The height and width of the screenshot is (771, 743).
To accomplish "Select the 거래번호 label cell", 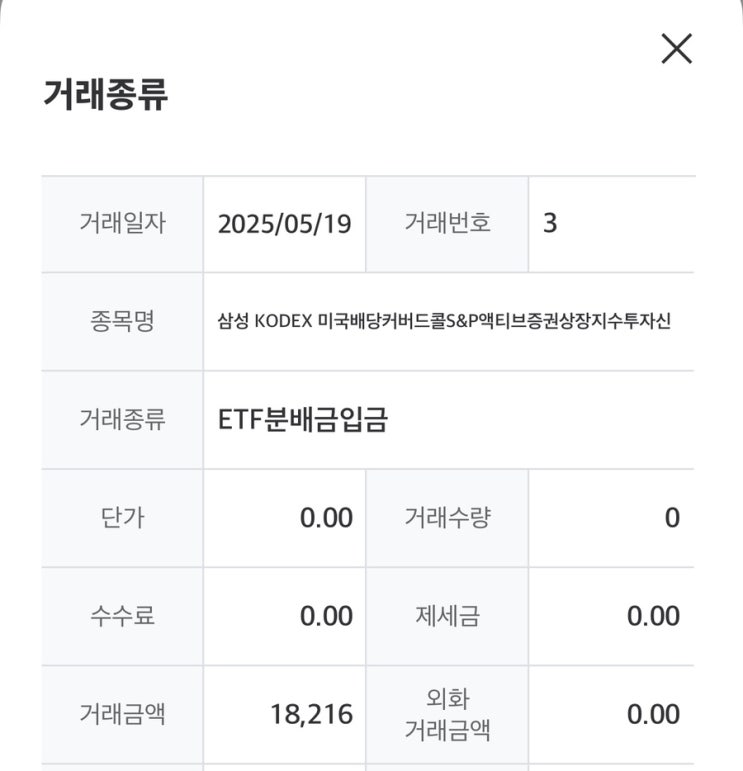I will pos(447,223).
